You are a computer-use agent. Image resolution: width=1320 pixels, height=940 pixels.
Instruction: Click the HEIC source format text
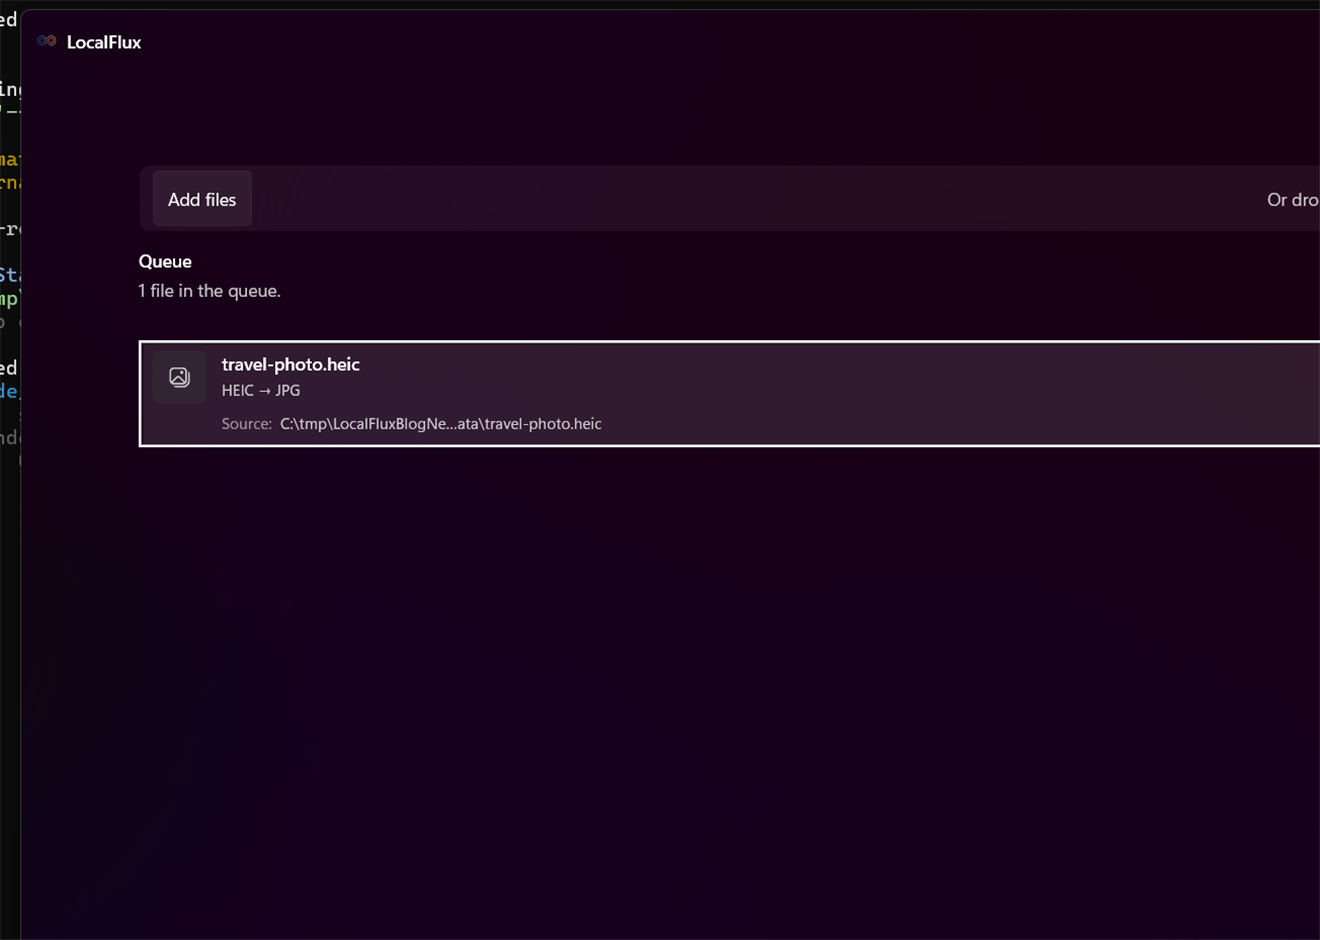[238, 391]
